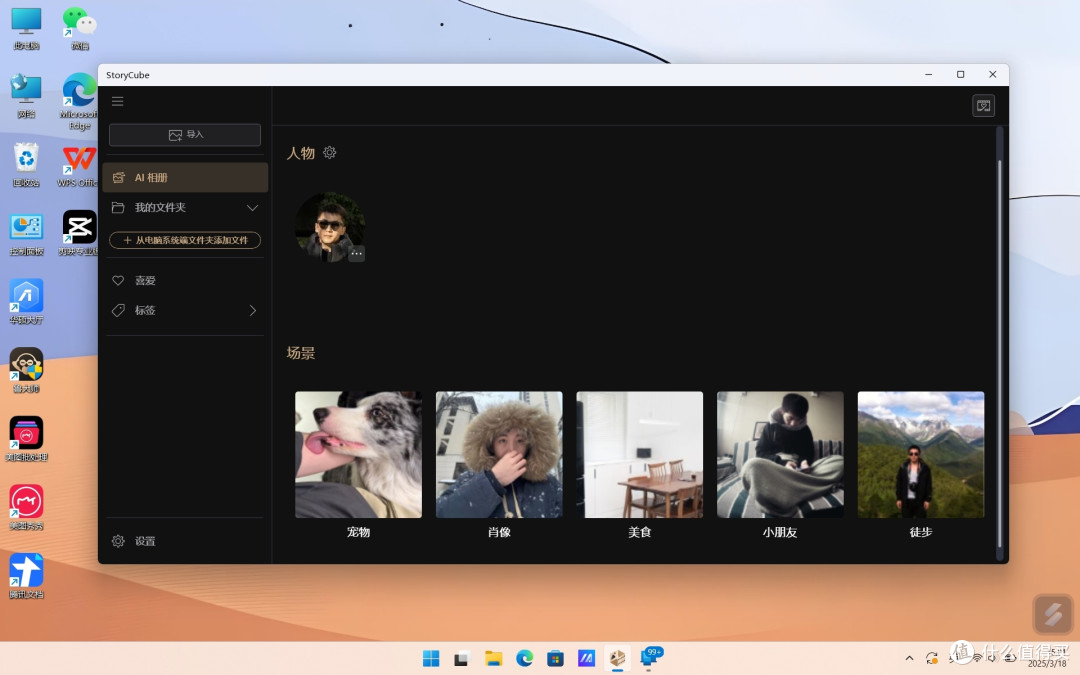Select the 微信 WeChat desktop icon

[80, 28]
